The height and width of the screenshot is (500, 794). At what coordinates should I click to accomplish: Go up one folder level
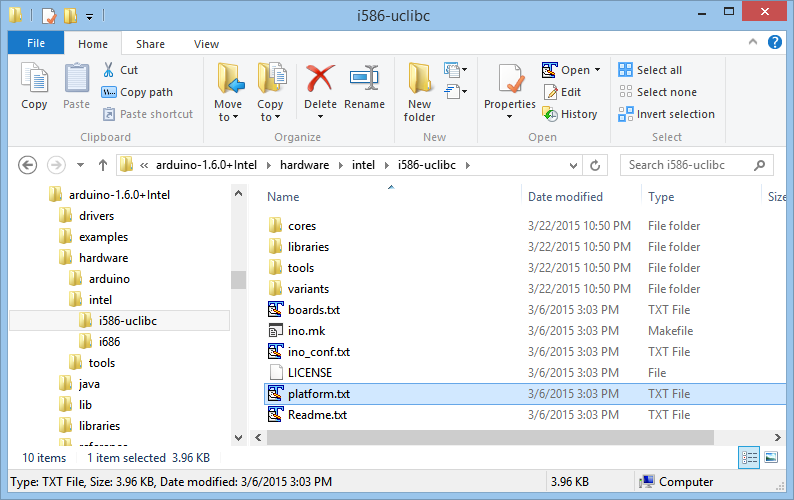[103, 165]
